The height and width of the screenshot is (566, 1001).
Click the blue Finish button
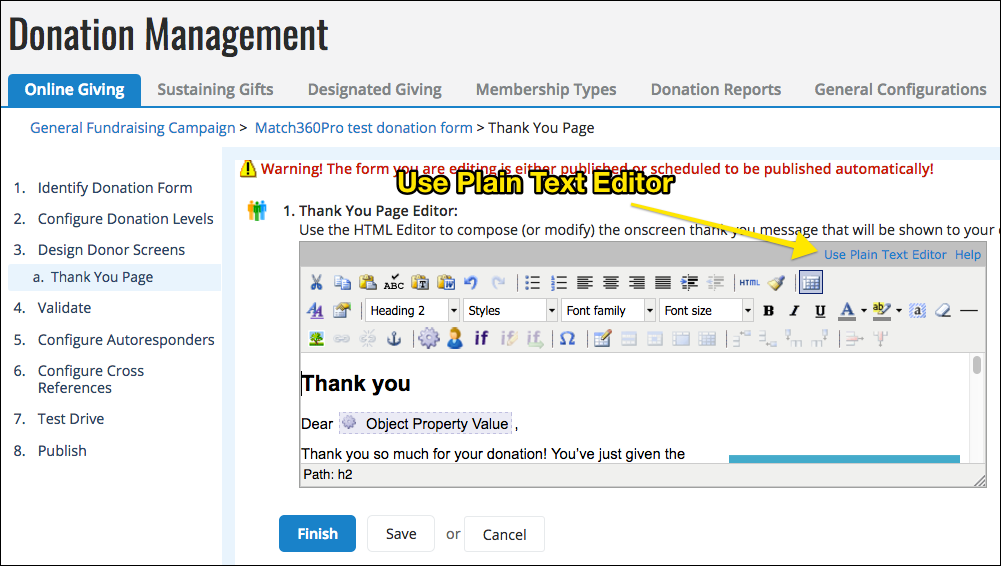(x=317, y=534)
